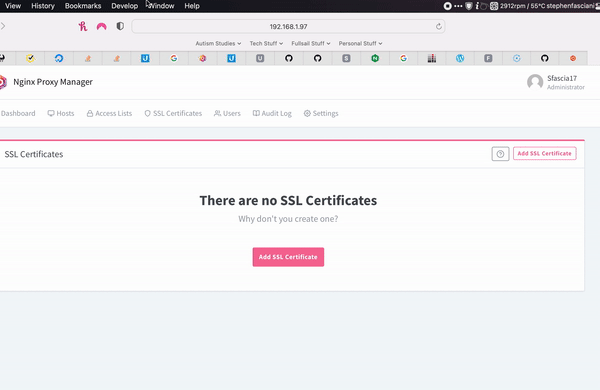The width and height of the screenshot is (600, 390).
Task: Expand the Personal Stuff bookmarks folder
Action: tap(360, 43)
